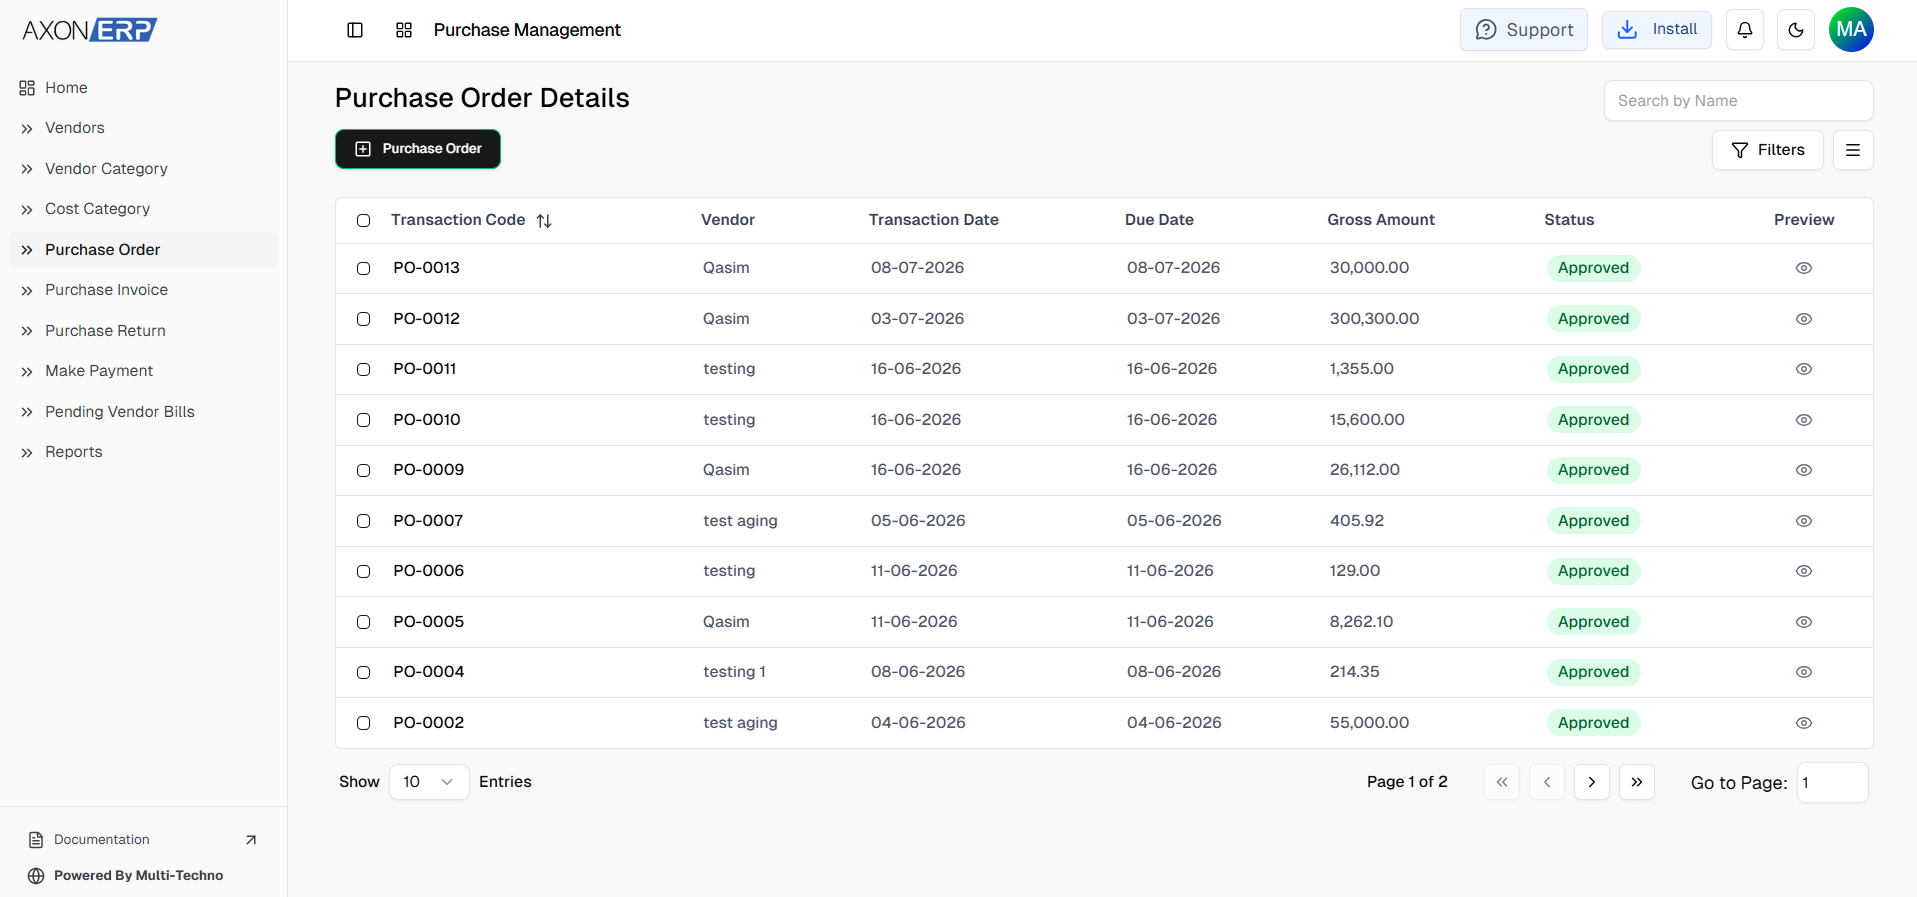Click Gross Amount column header

(1381, 220)
